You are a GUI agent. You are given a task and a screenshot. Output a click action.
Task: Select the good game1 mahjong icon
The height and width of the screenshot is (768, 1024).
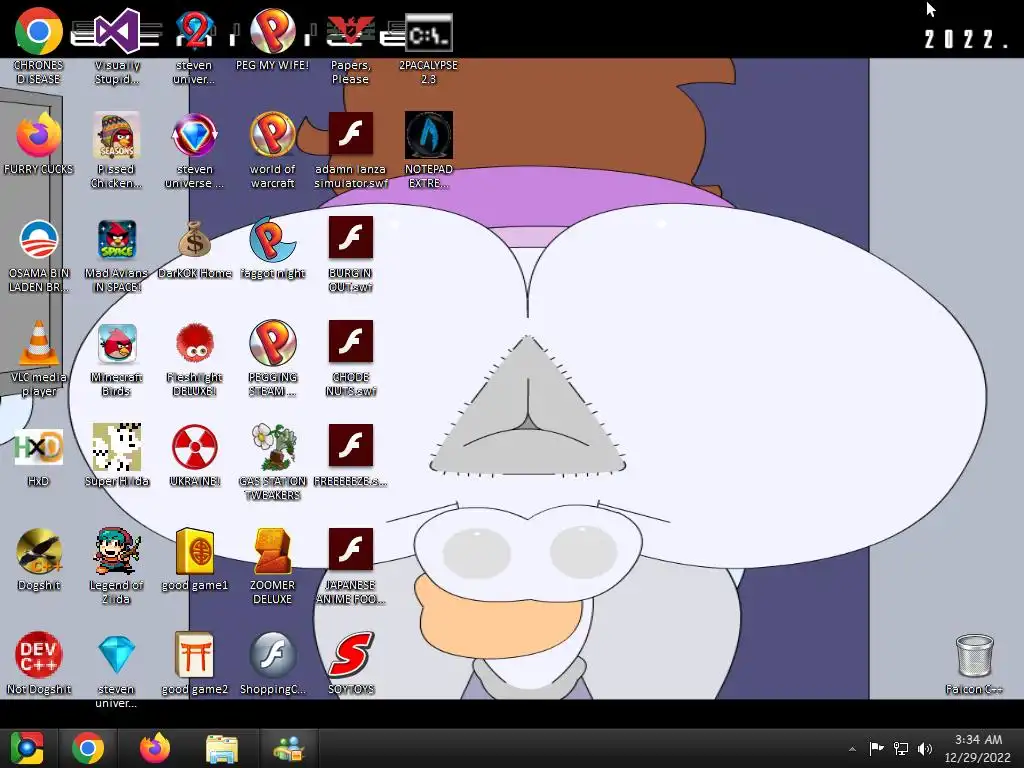point(195,552)
